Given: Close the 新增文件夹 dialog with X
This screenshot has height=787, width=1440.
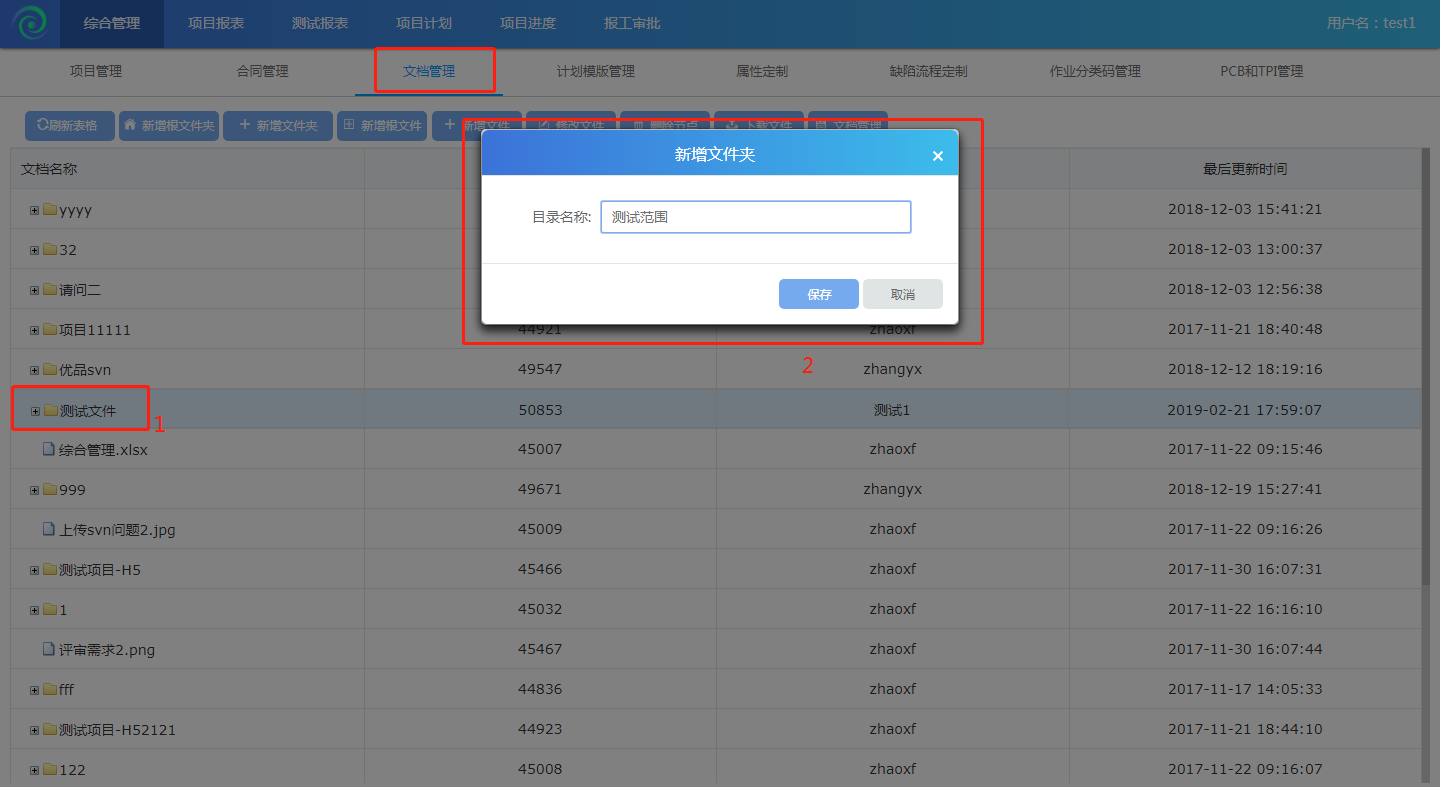Looking at the screenshot, I should tap(937, 156).
